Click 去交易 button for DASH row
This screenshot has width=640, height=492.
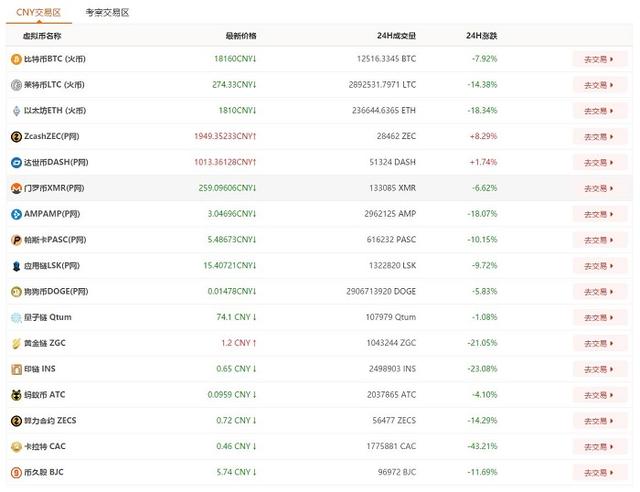pos(599,163)
